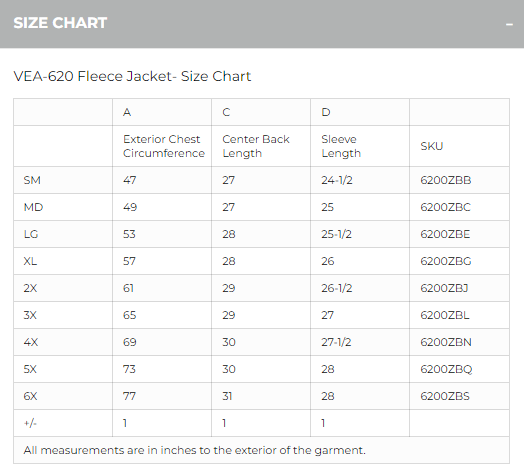Select the VEA-620 Fleece Jacket heading text
This screenshot has width=524, height=475.
pyautogui.click(x=132, y=76)
